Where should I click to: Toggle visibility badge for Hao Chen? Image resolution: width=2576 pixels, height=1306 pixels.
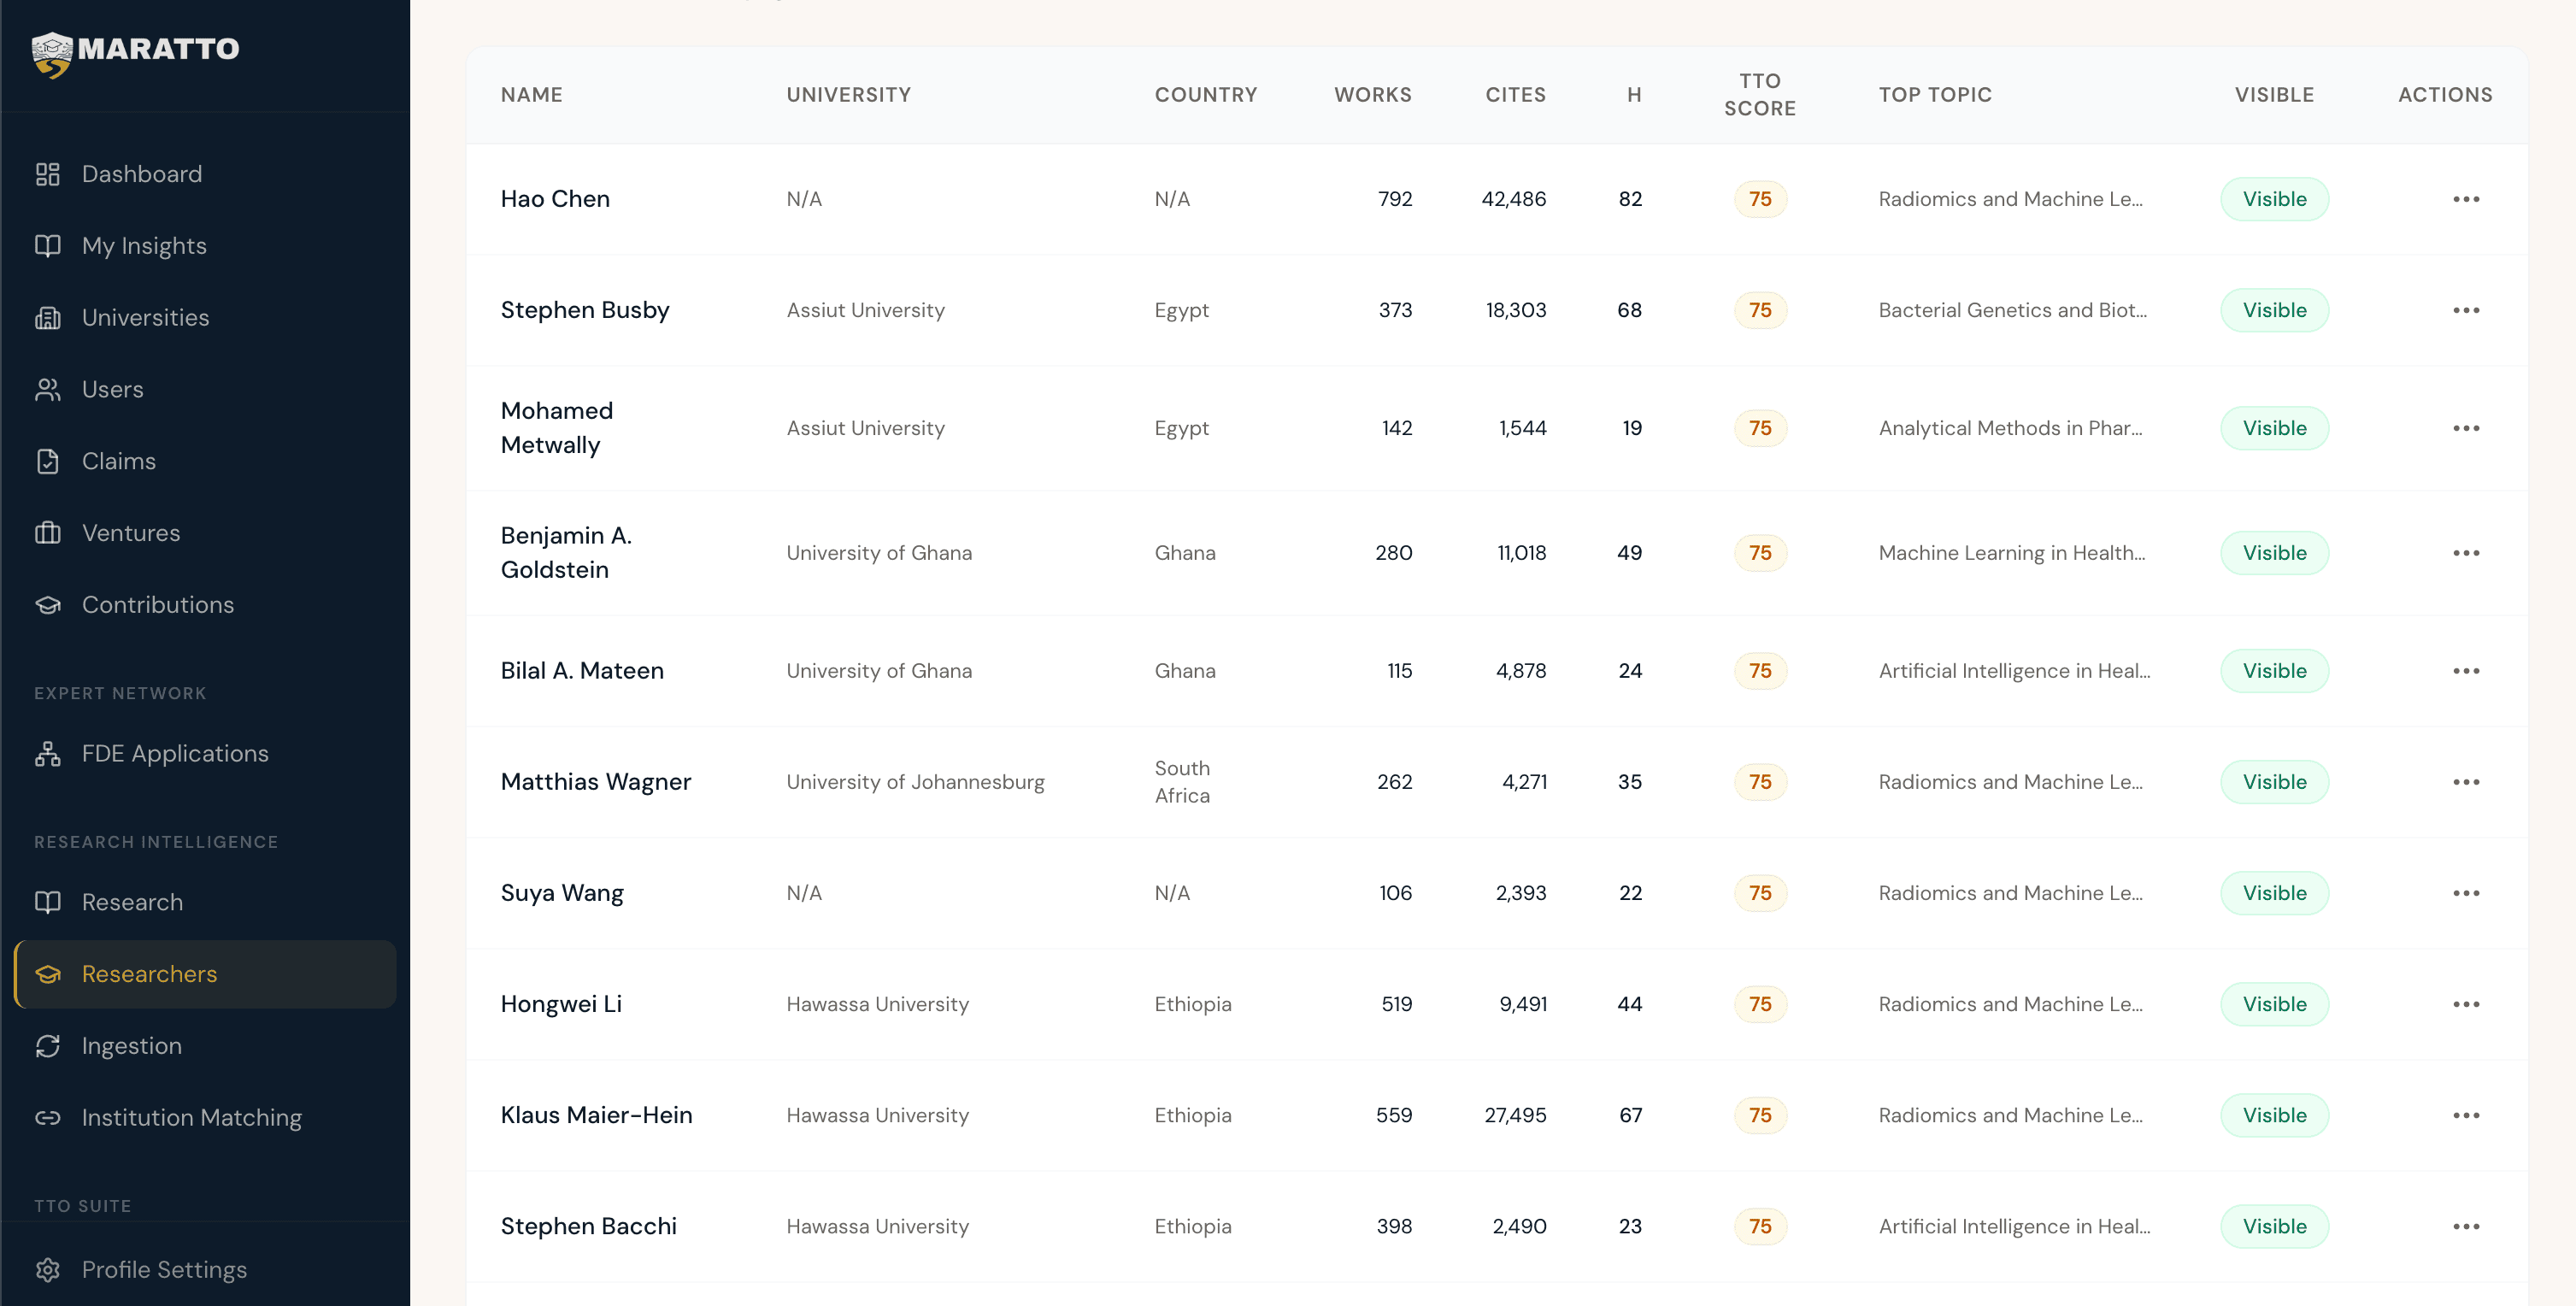2274,198
